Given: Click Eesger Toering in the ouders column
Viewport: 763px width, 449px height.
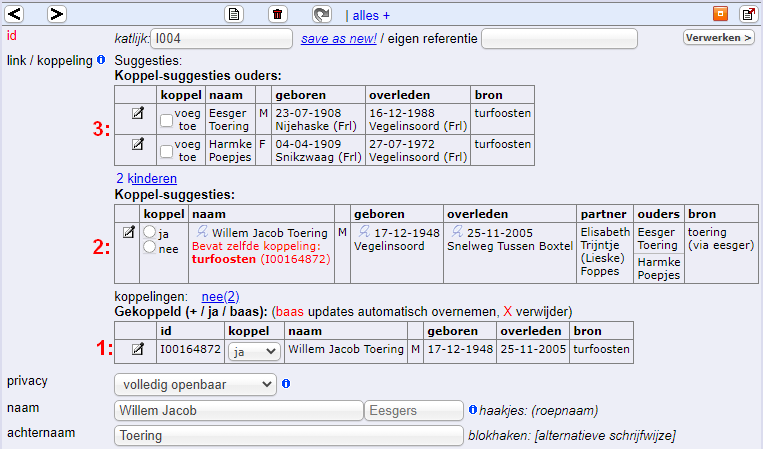Looking at the screenshot, I should (657, 239).
